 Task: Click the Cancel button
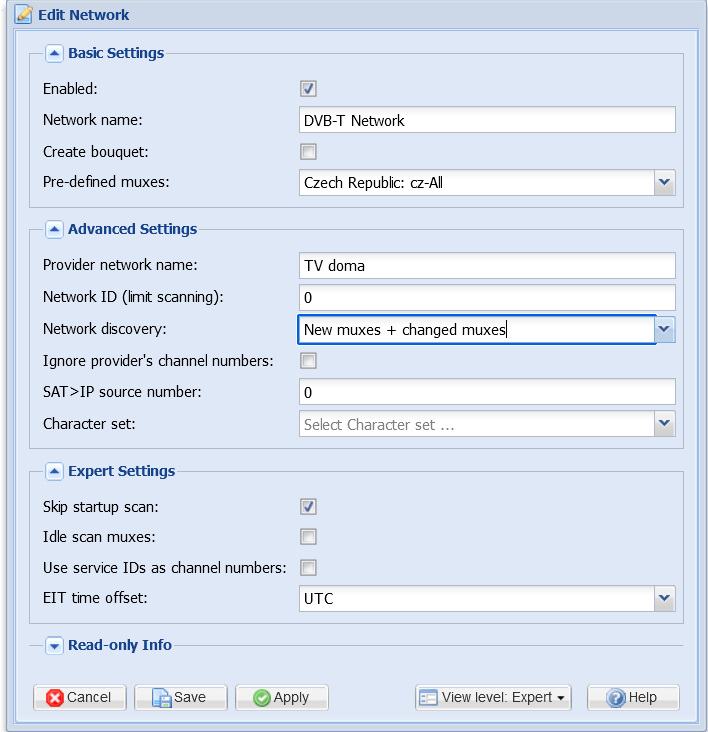coord(80,697)
